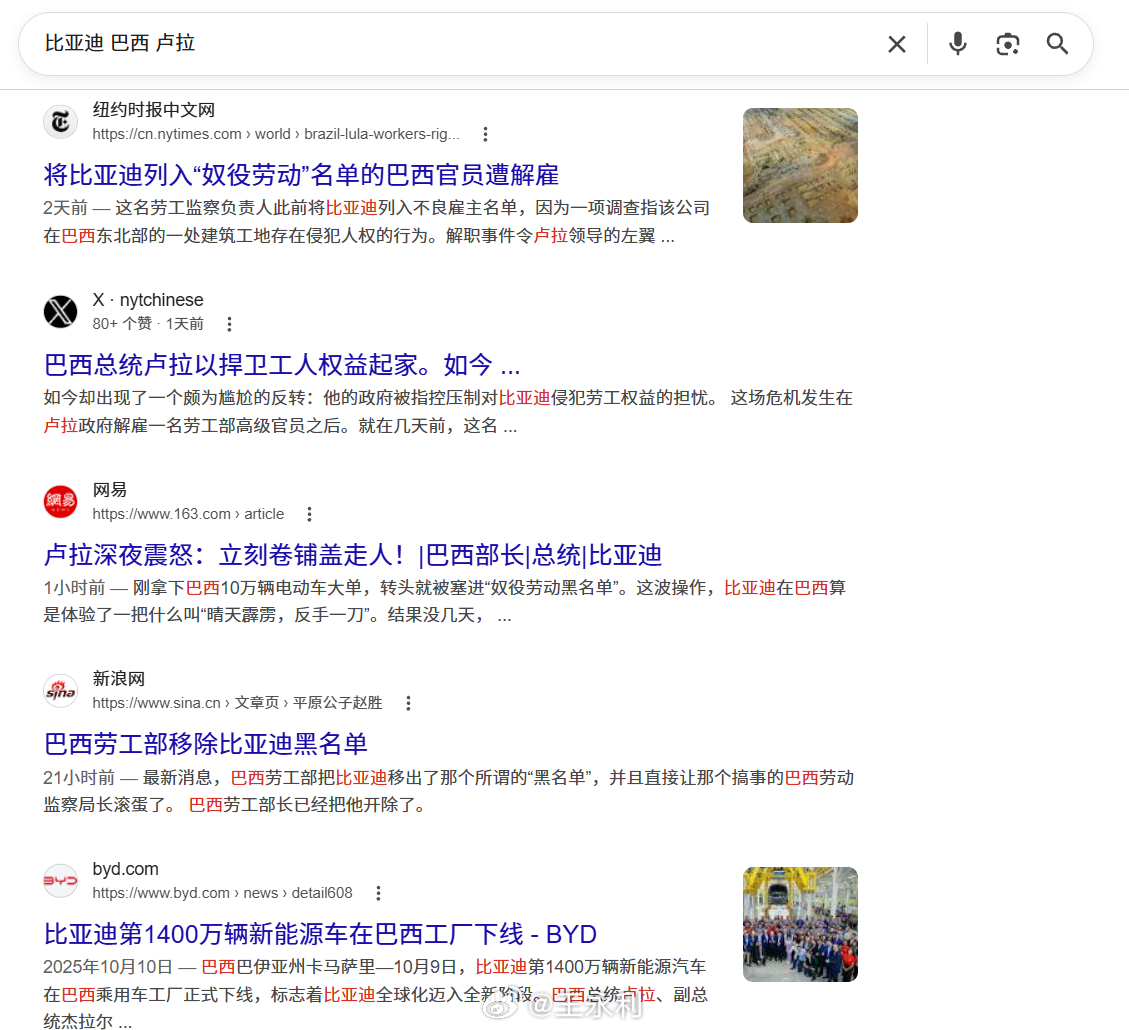Open more options for X nytchinese result
This screenshot has height=1030, width=1129.
pyautogui.click(x=229, y=324)
